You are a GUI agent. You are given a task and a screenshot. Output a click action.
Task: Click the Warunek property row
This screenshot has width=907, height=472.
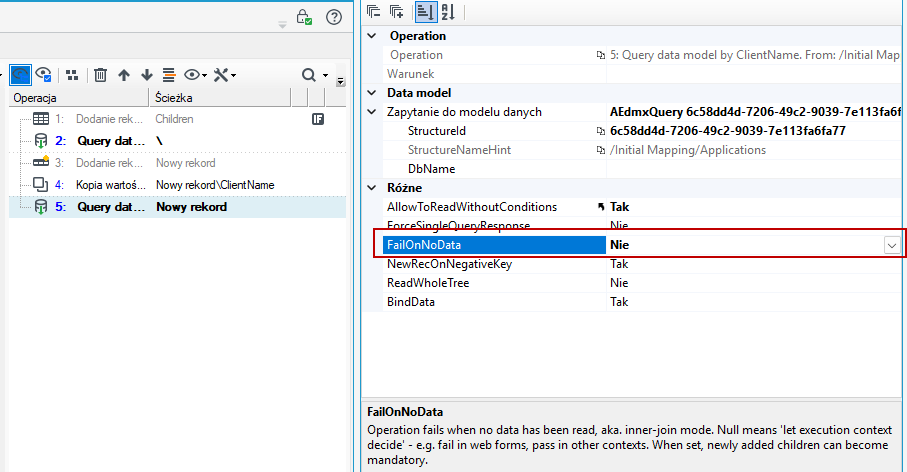(x=642, y=74)
